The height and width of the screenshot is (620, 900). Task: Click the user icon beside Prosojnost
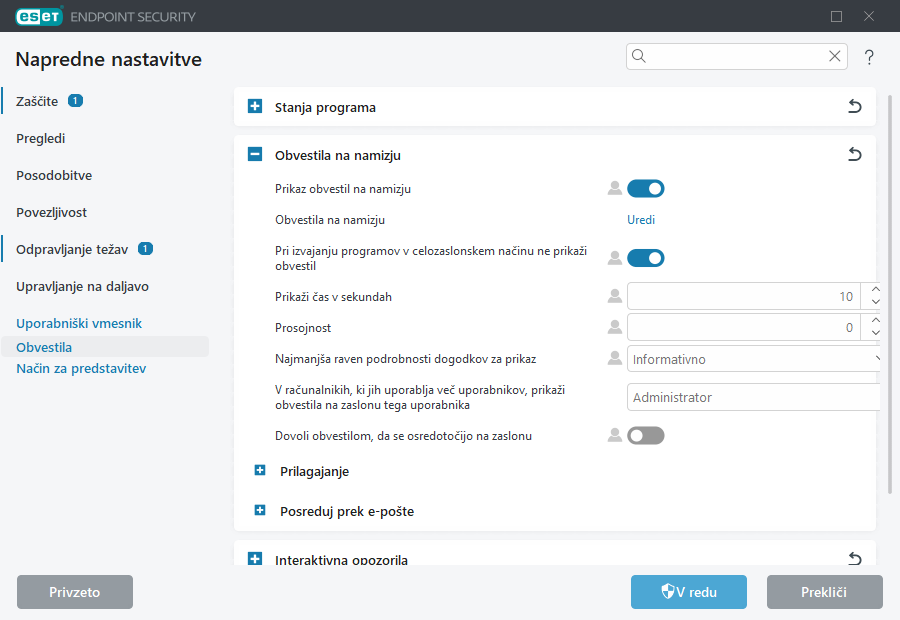614,327
